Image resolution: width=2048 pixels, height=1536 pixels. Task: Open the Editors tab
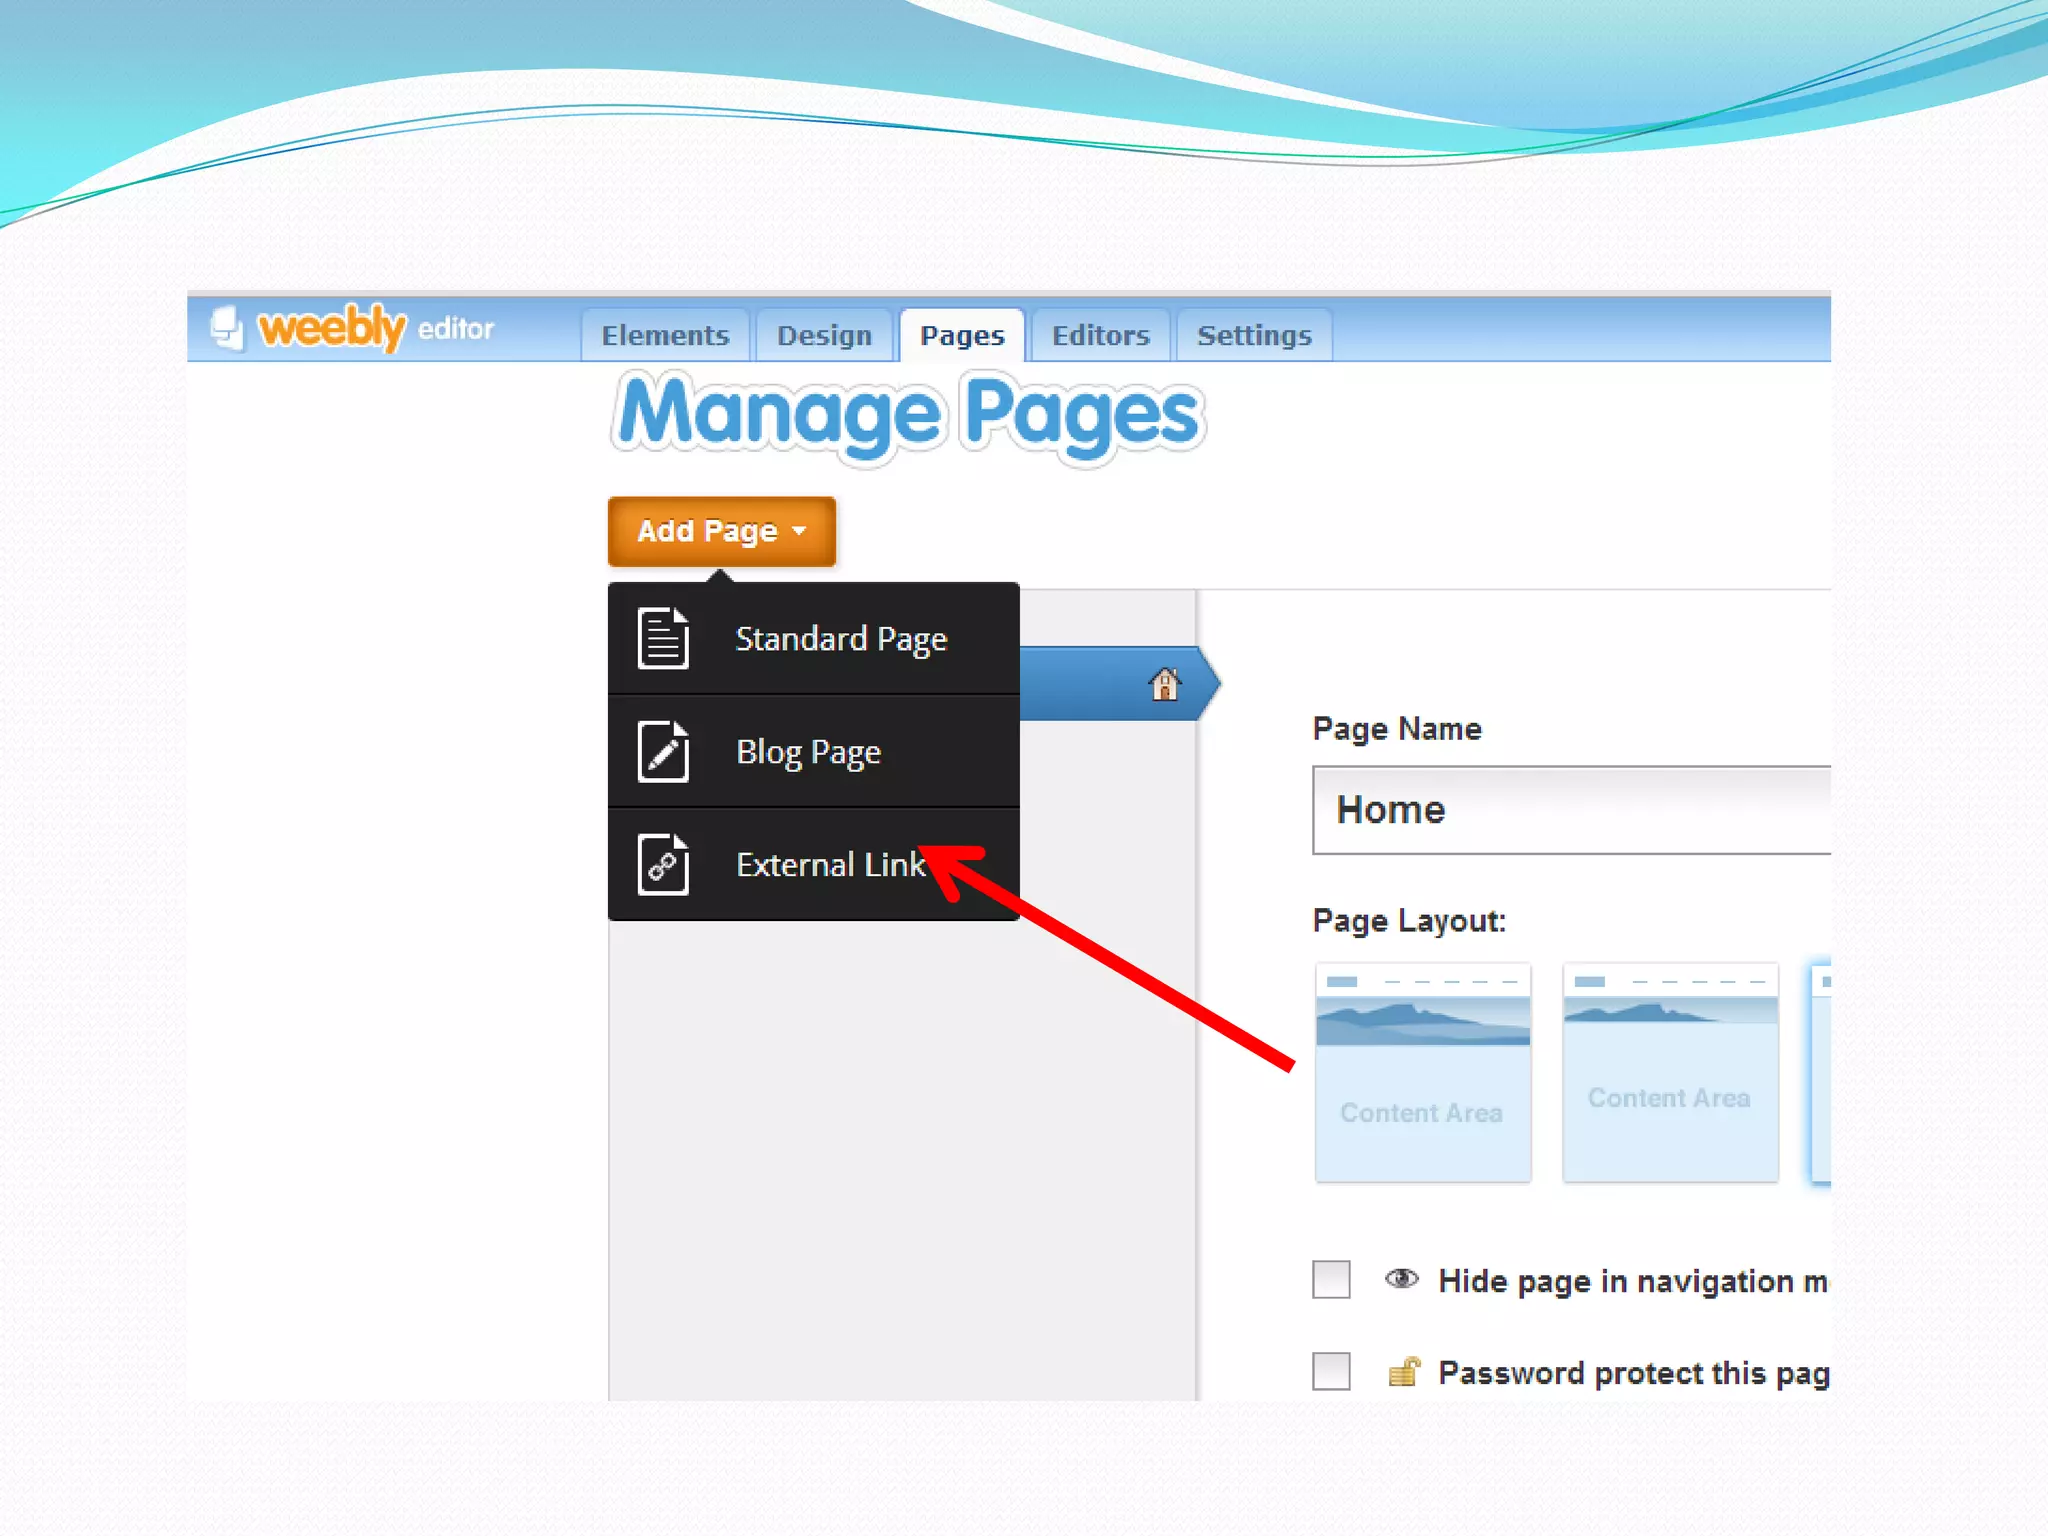point(1100,335)
